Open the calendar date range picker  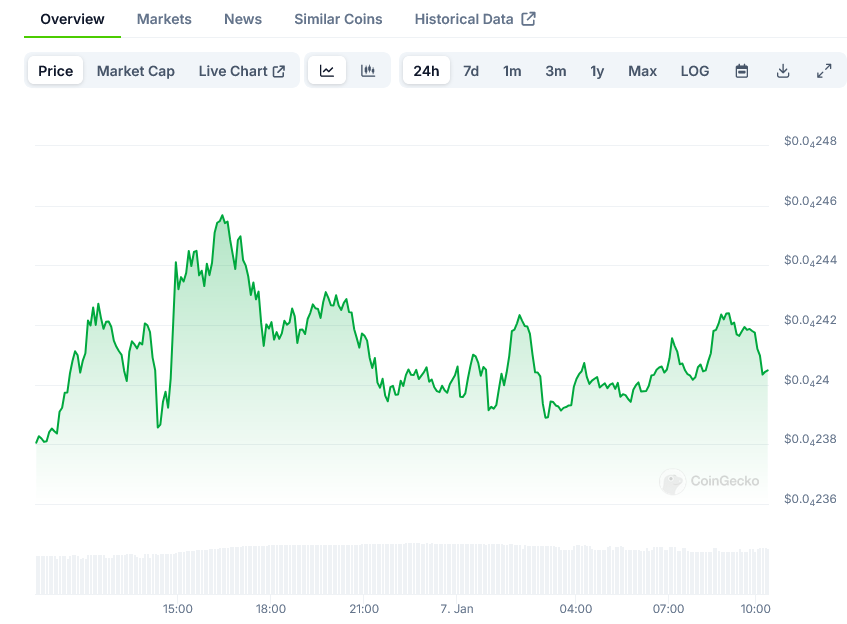point(742,71)
